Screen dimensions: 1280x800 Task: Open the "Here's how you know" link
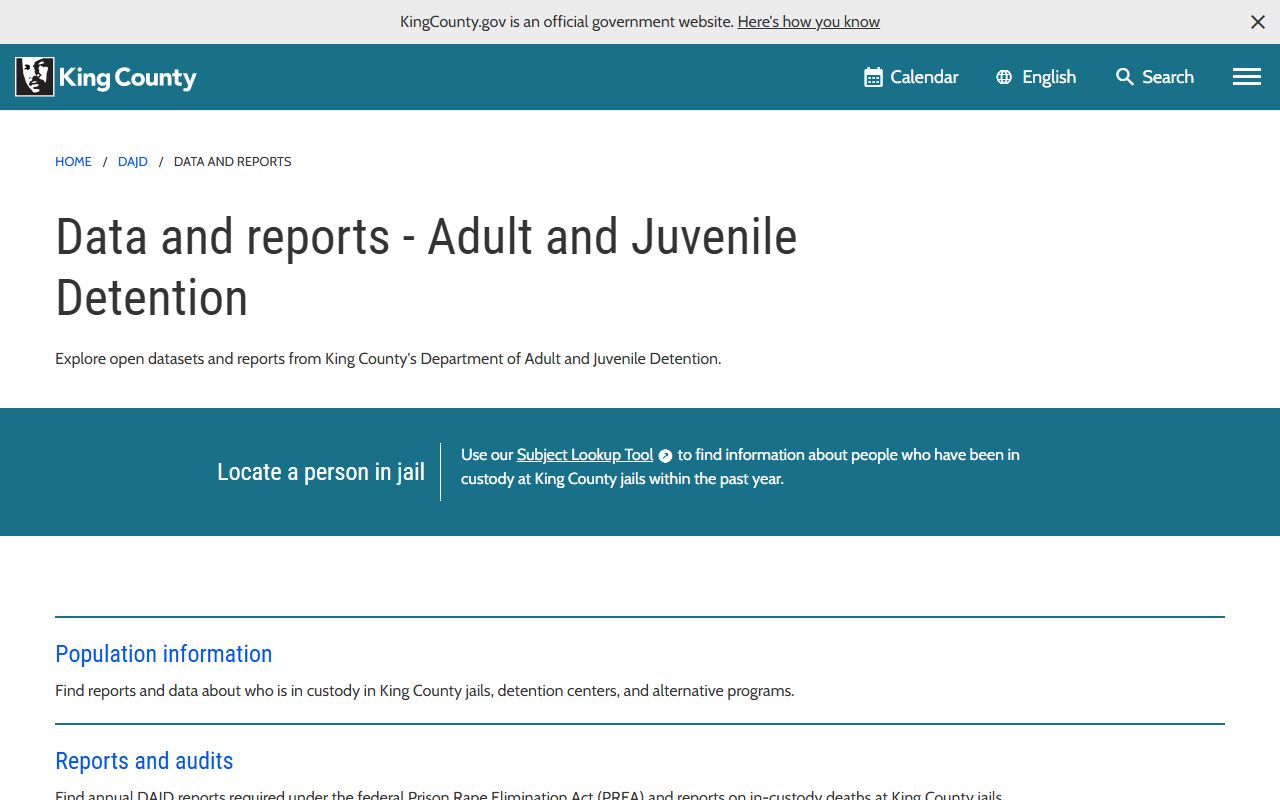[x=809, y=22]
